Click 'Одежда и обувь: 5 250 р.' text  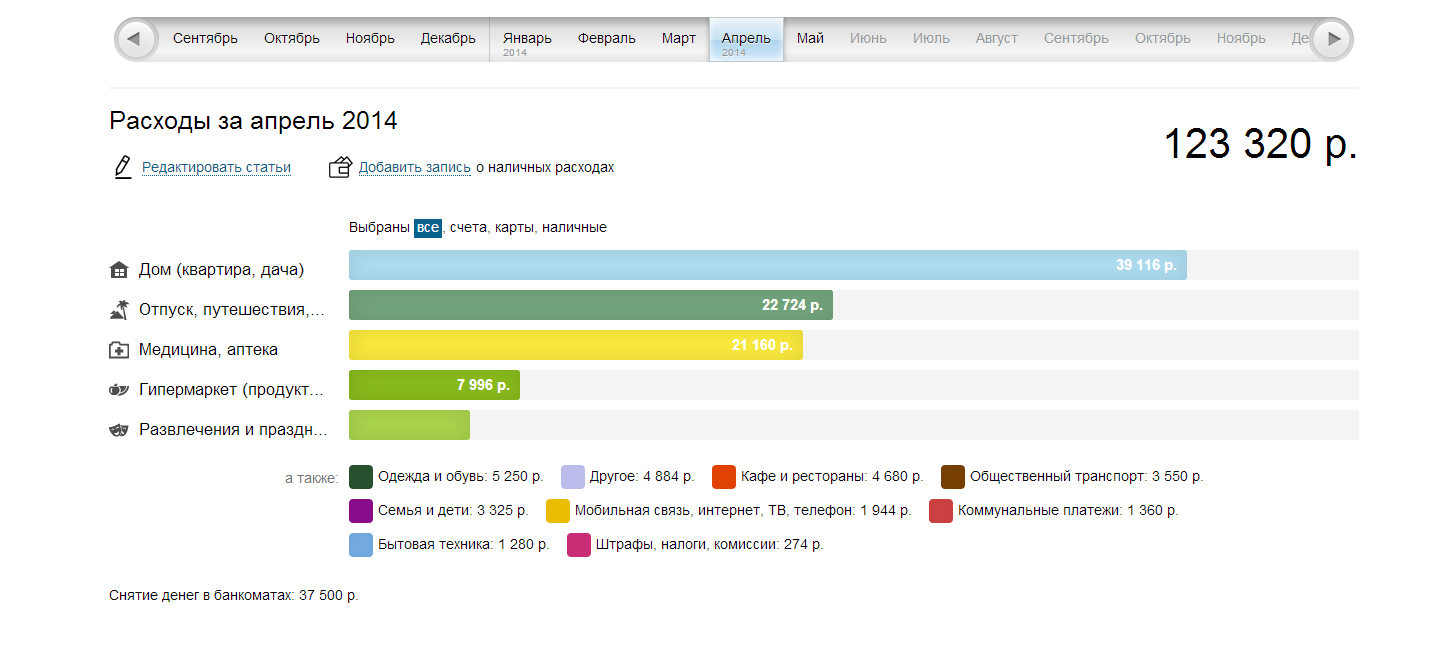tap(460, 477)
